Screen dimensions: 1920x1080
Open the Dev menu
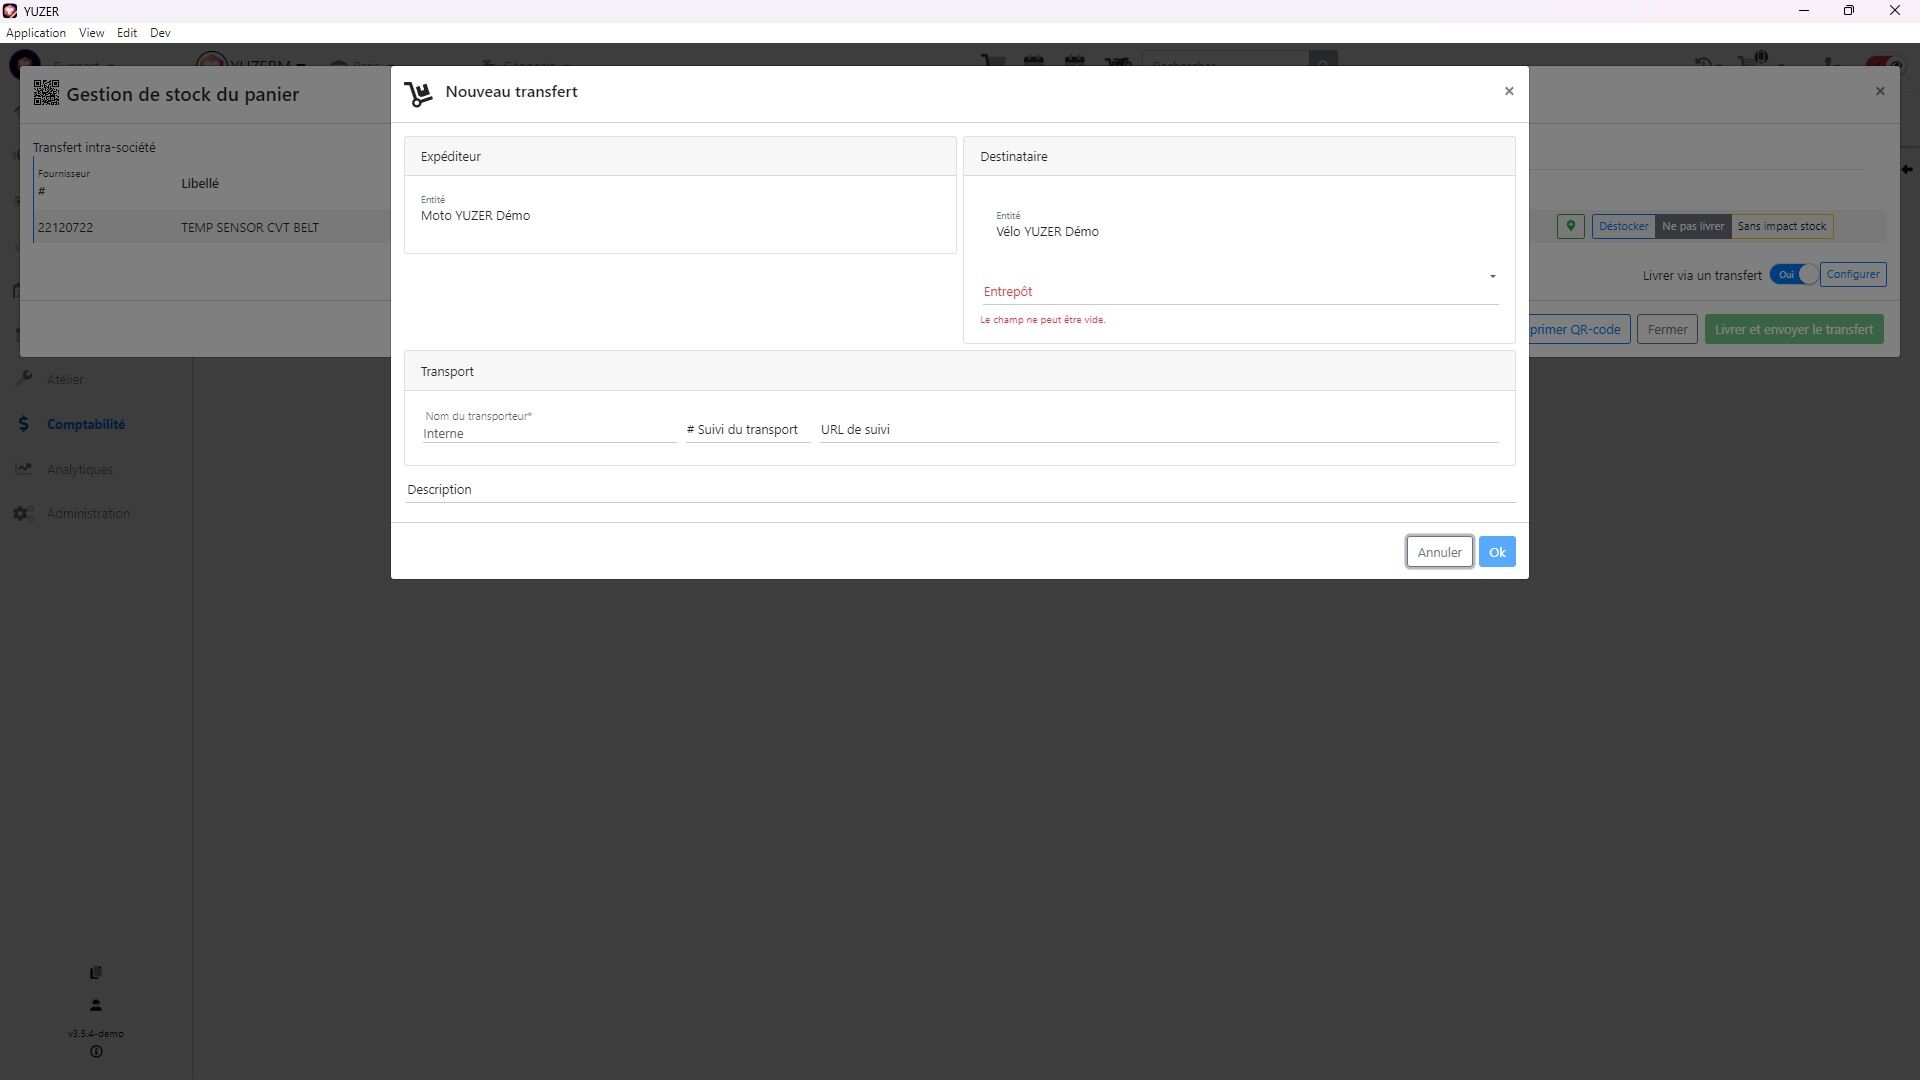(x=160, y=33)
